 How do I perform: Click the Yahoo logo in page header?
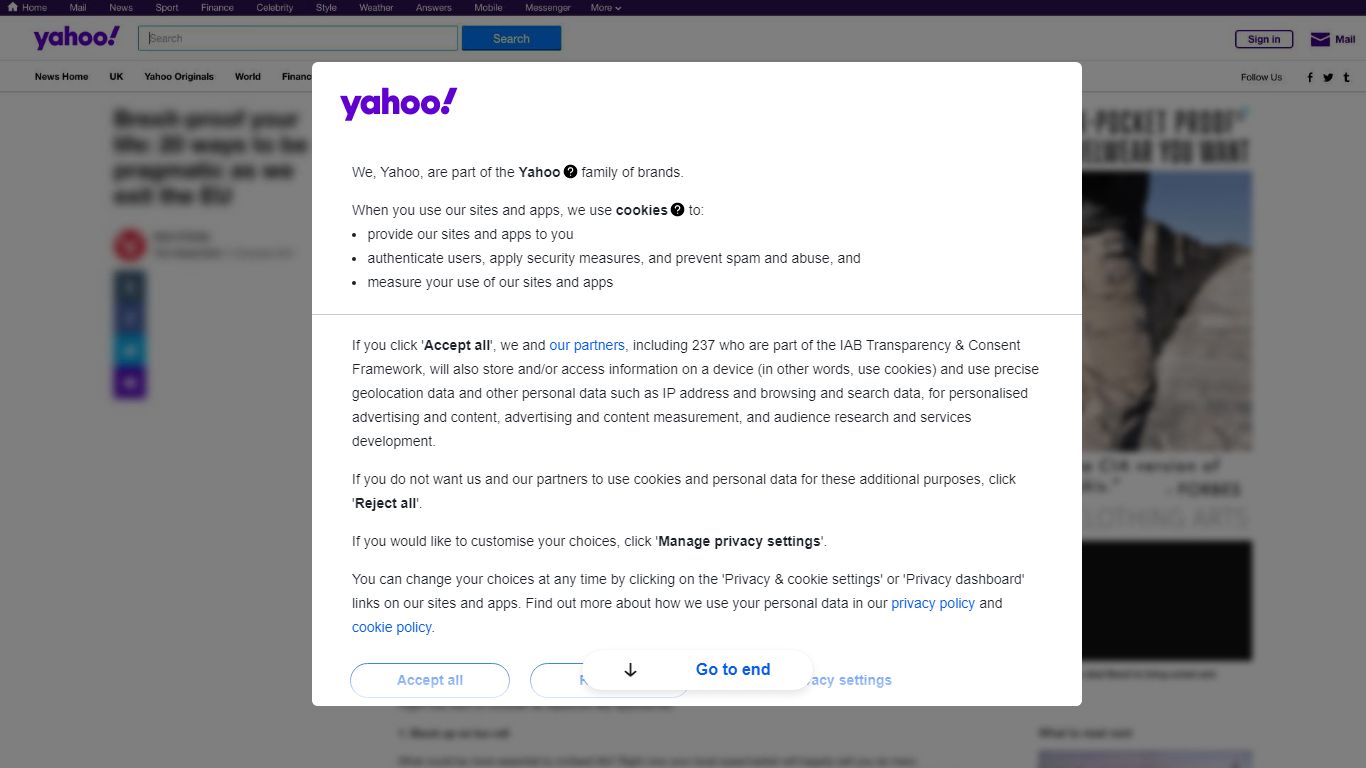point(76,38)
